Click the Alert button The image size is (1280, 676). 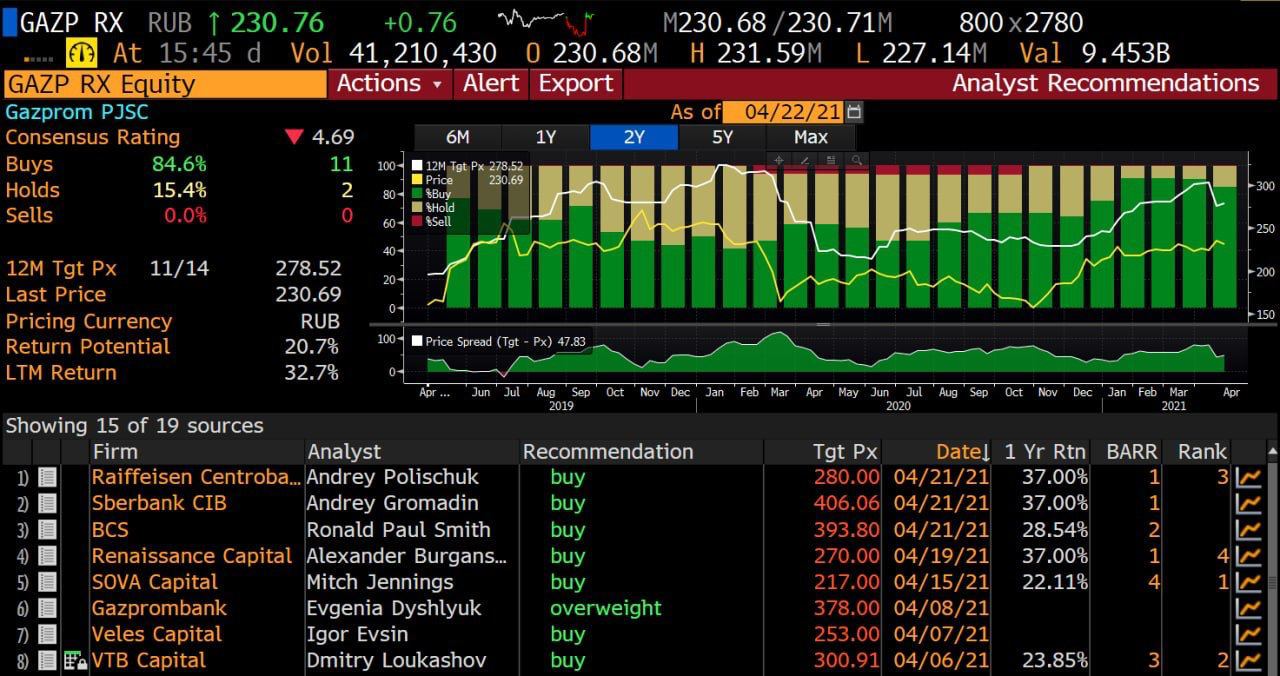coord(492,83)
